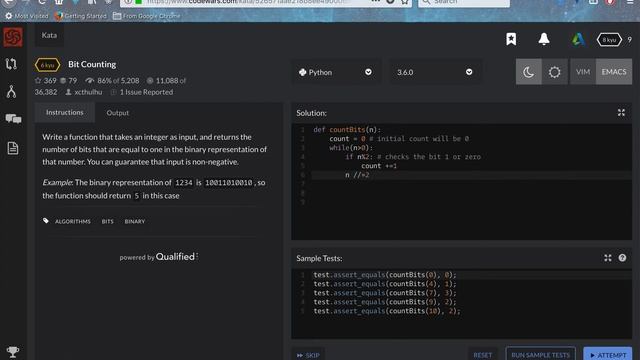Open the From Google Chrome bookmarks folder
The image size is (640, 360).
[x=147, y=16]
